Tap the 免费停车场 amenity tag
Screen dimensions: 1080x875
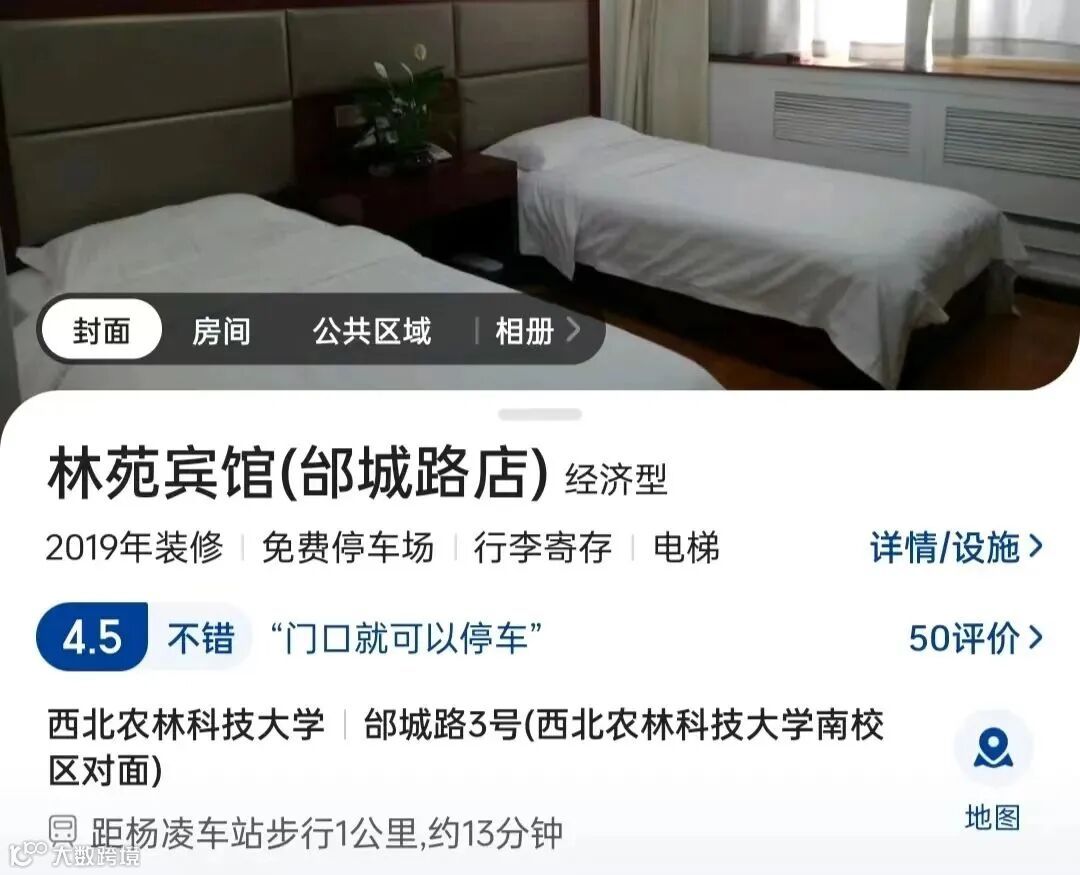pyautogui.click(x=348, y=548)
